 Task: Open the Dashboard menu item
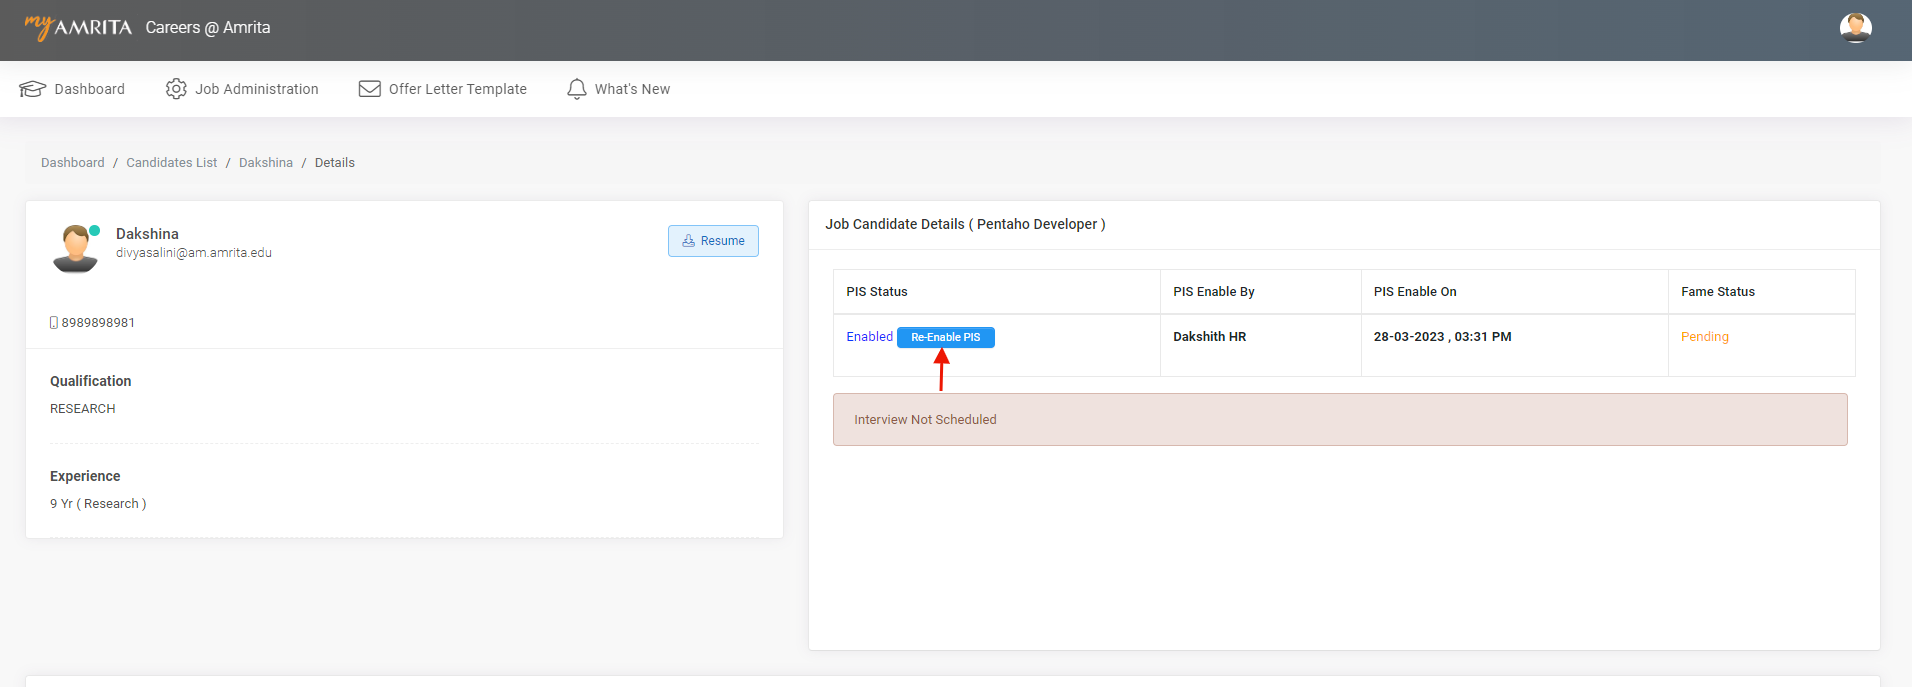pyautogui.click(x=89, y=89)
